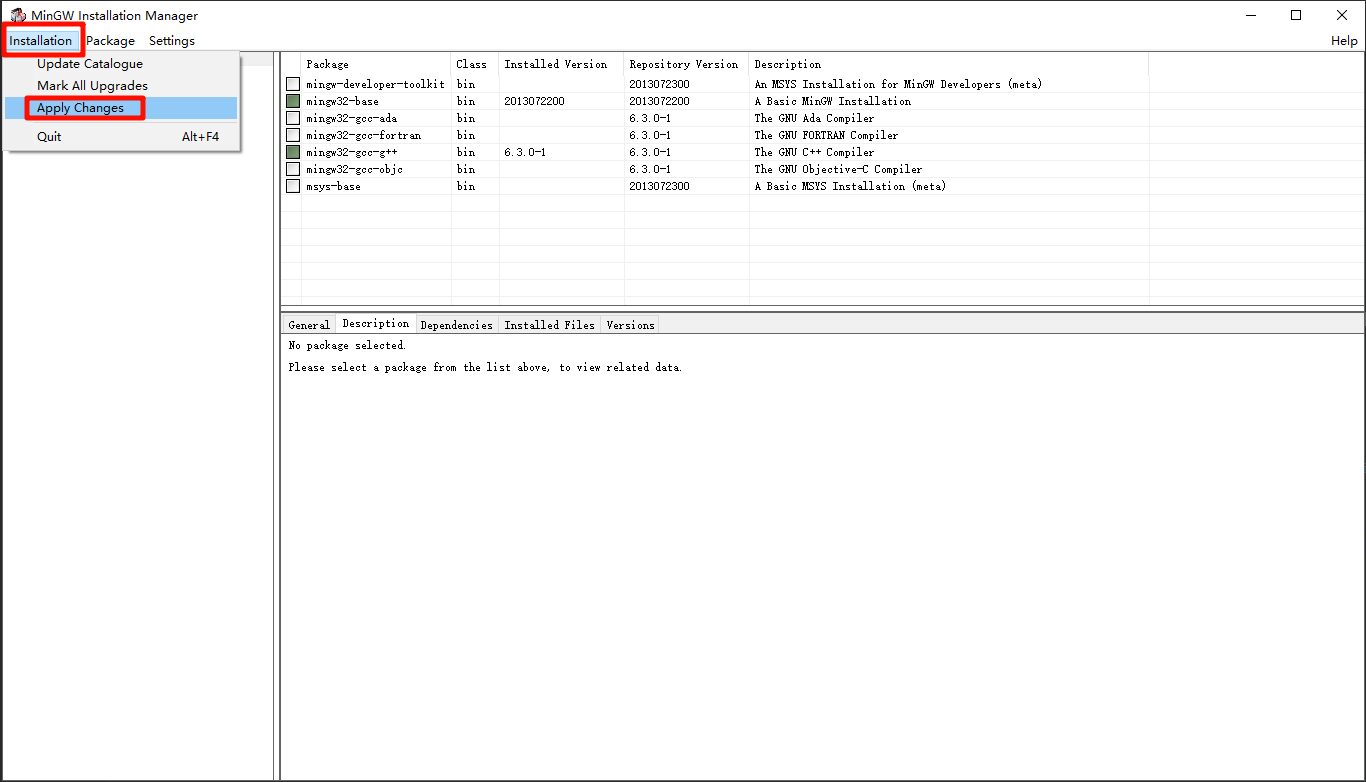The image size is (1366, 782).
Task: Mark the mingw32-gcc-ada checkbox
Action: pos(293,118)
